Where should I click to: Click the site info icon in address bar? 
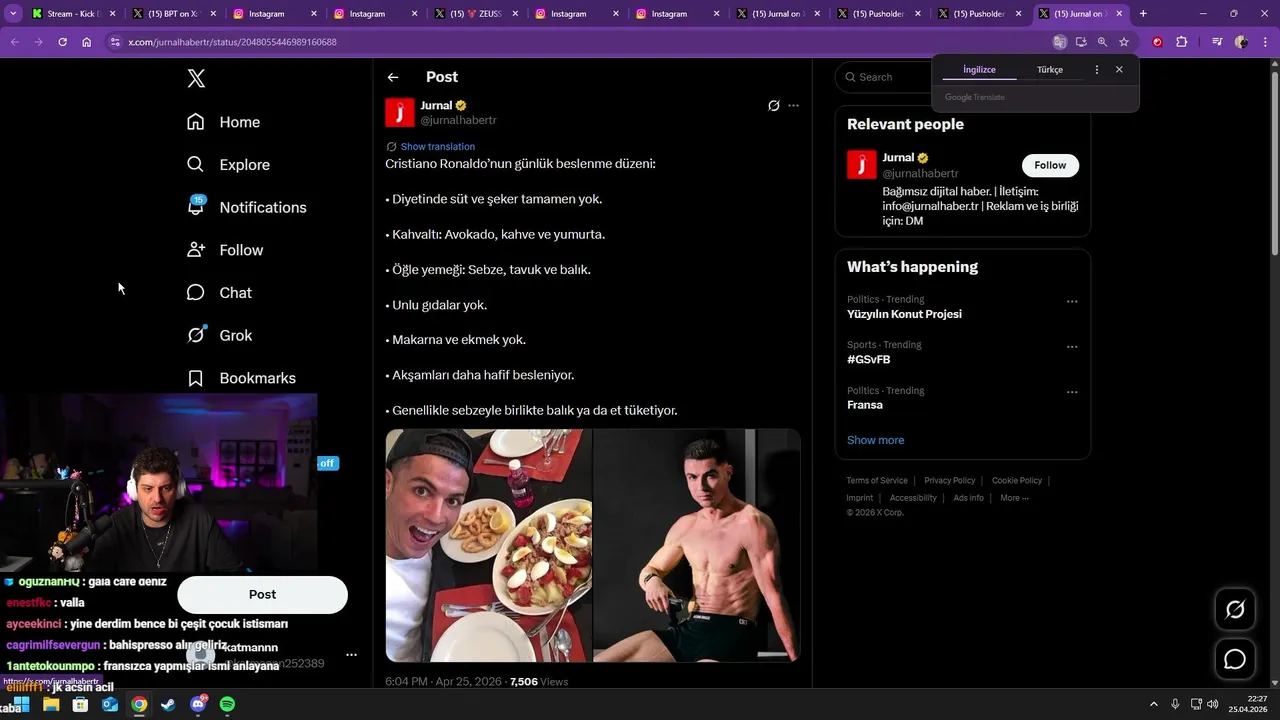click(x=115, y=42)
